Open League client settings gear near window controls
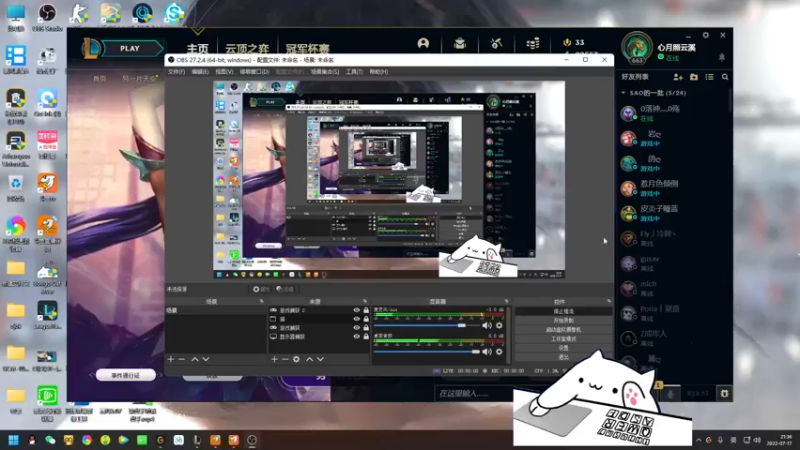This screenshot has width=800, height=450. (x=706, y=35)
